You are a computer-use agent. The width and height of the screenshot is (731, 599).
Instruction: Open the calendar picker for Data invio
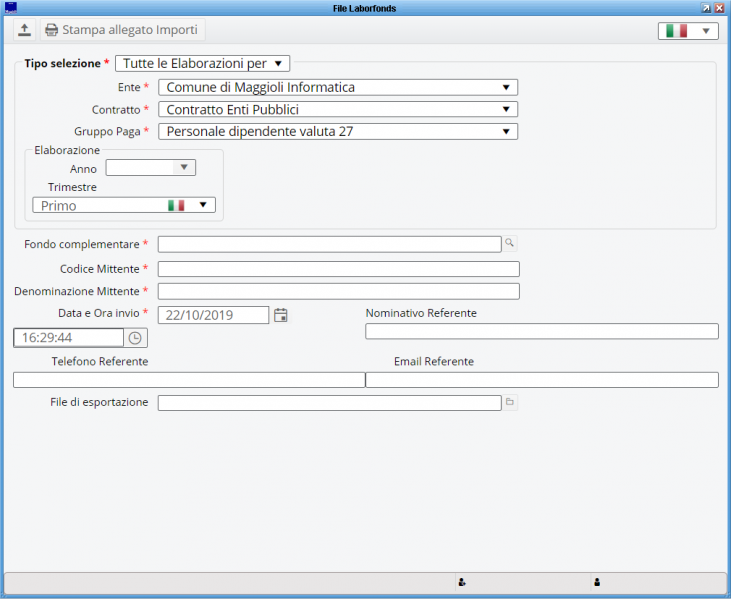point(281,315)
